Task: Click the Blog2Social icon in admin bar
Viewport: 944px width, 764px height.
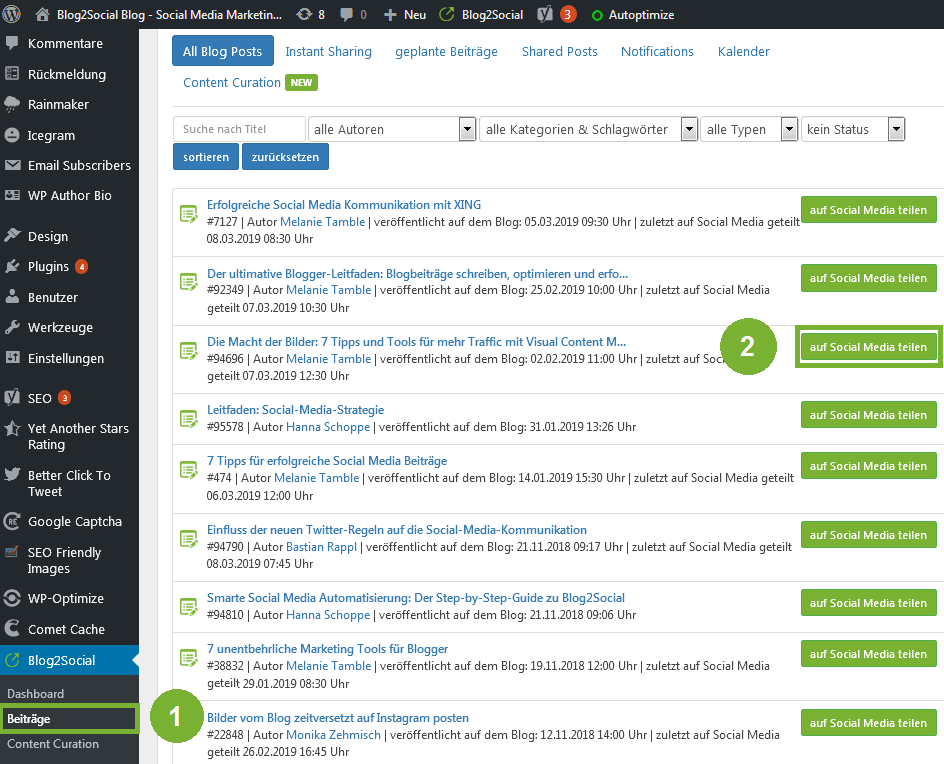Action: (447, 14)
